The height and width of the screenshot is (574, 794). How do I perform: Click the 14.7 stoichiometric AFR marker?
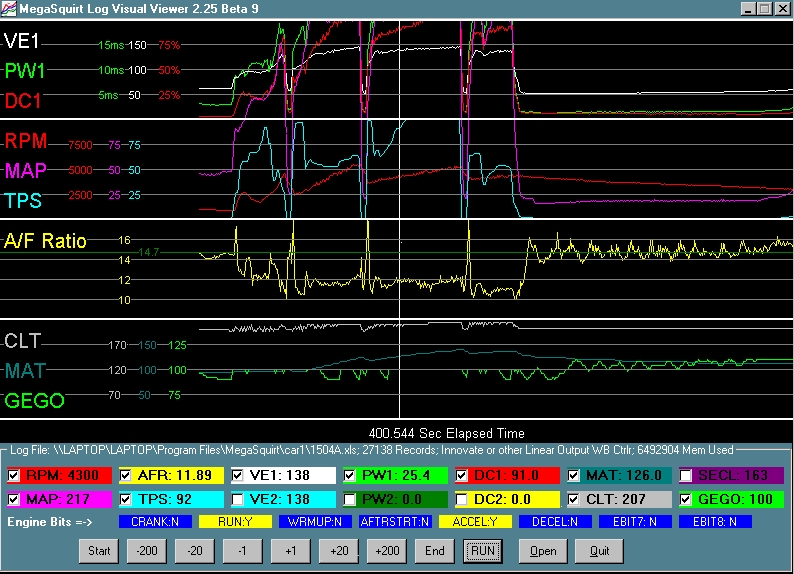click(x=148, y=252)
